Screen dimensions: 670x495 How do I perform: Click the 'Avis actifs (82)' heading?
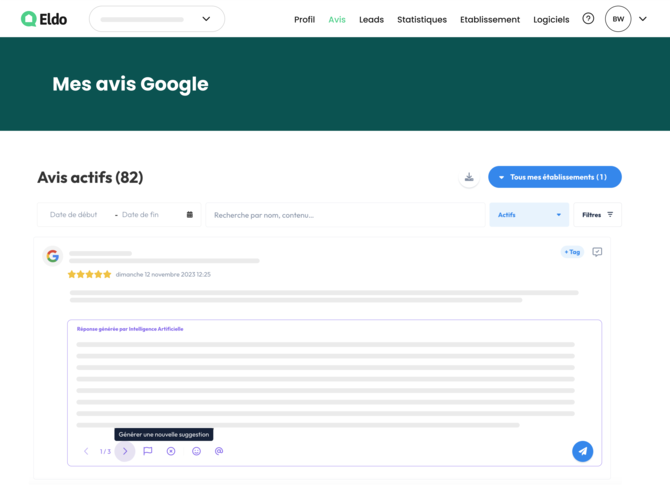(x=90, y=177)
